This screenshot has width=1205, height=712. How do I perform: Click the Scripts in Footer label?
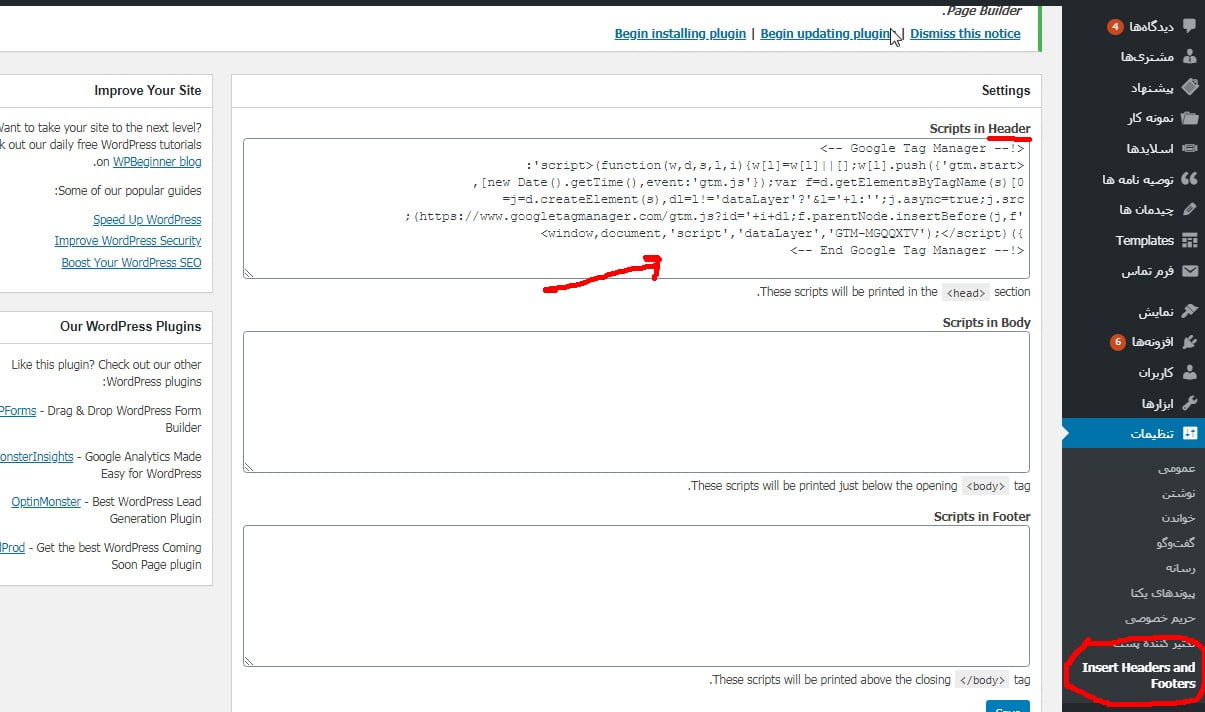(x=982, y=517)
